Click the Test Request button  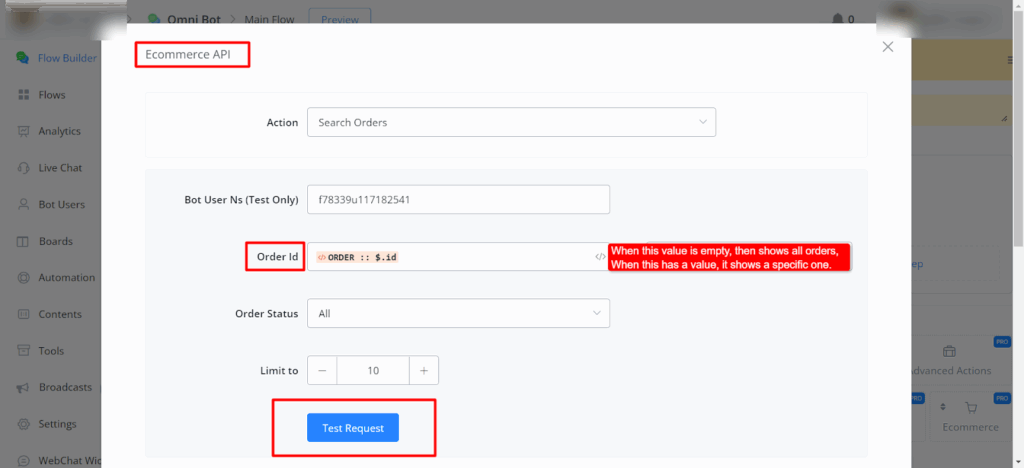click(x=352, y=428)
